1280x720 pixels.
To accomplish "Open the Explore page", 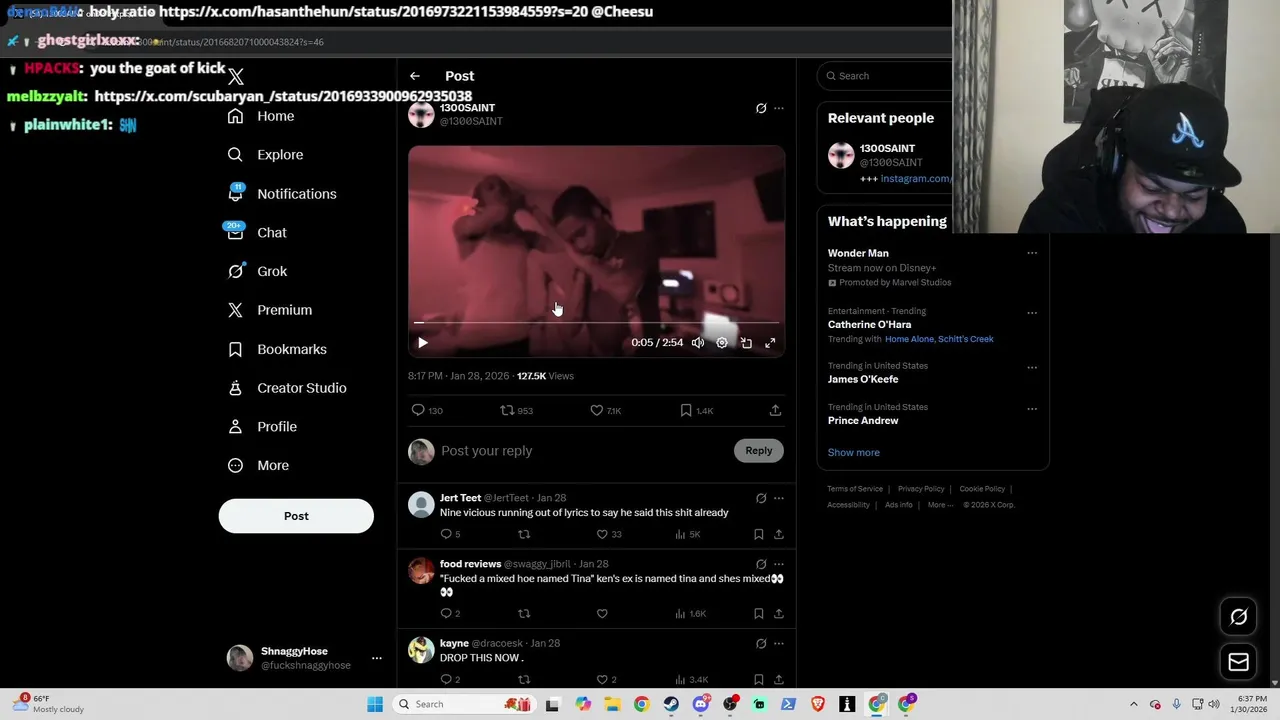I will click(265, 155).
